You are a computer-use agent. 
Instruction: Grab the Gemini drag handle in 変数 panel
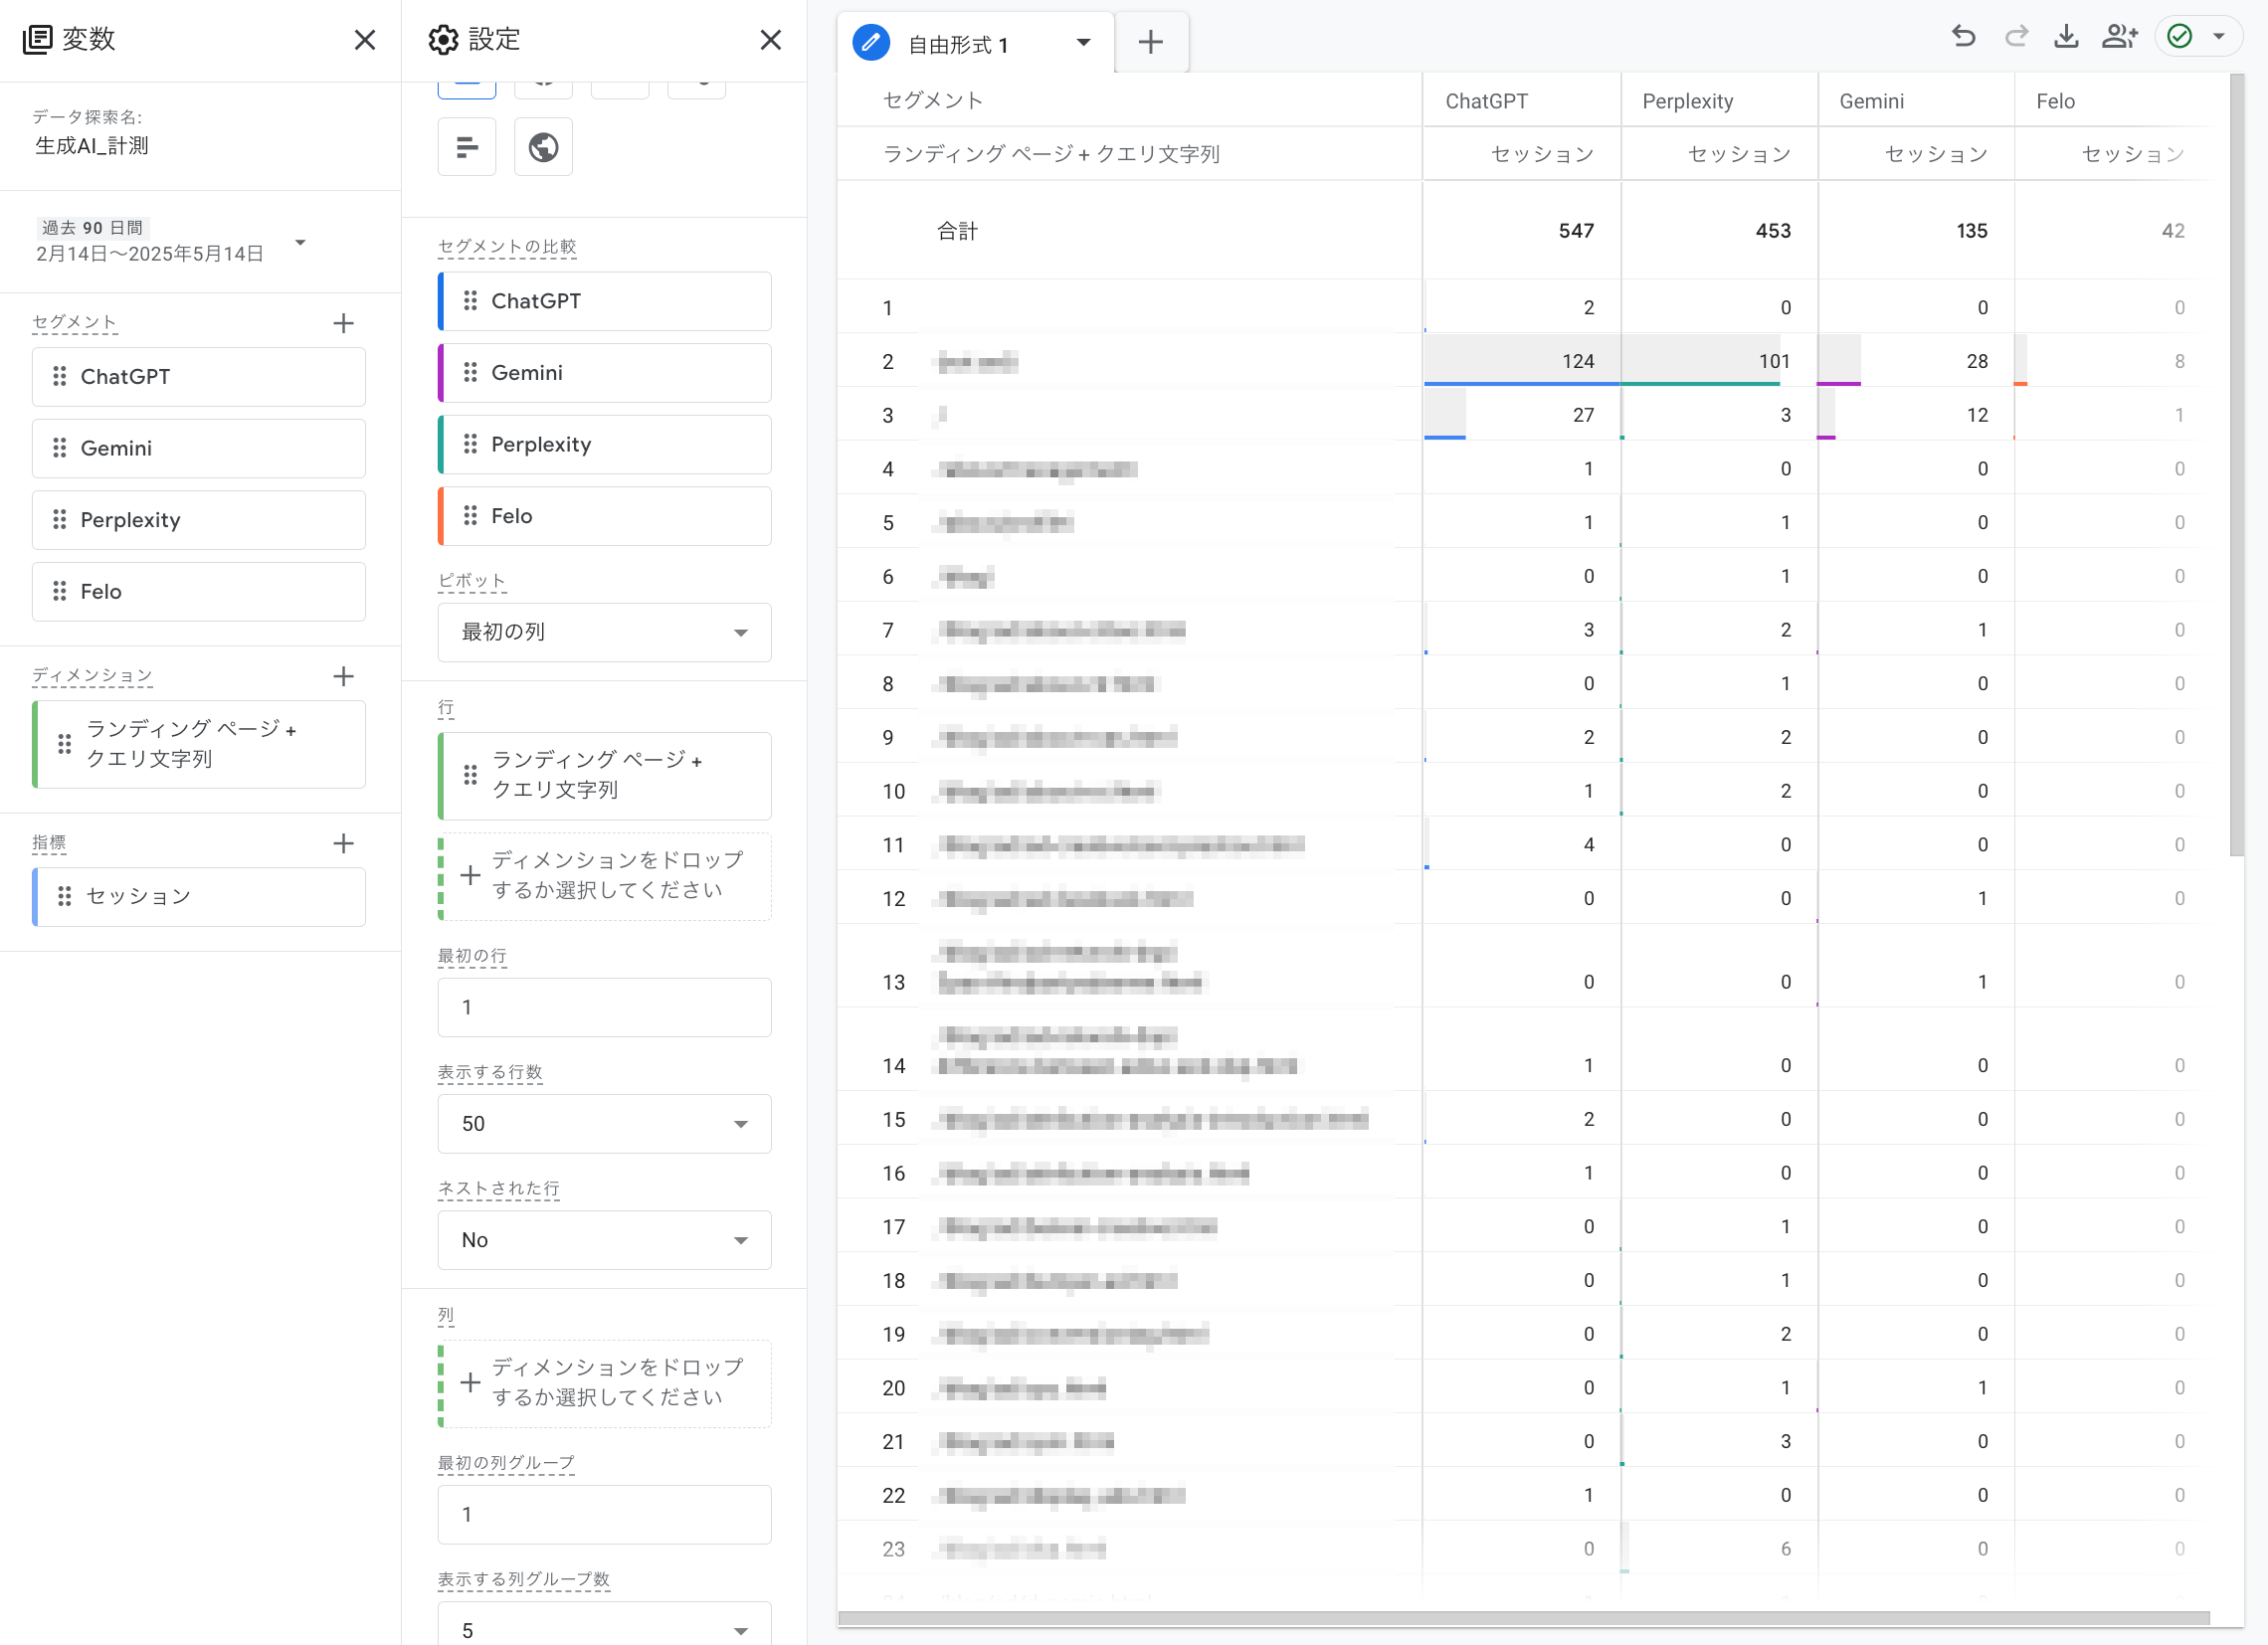tap(59, 448)
